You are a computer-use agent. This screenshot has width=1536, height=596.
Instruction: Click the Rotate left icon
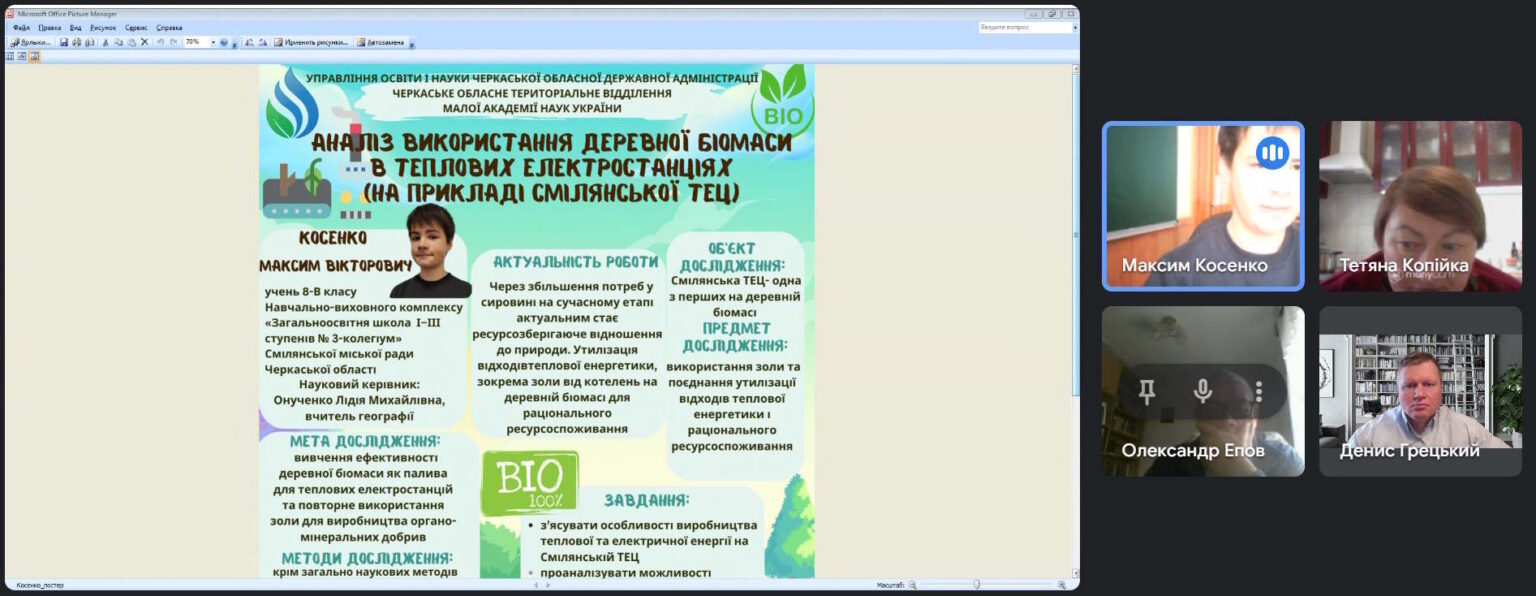pyautogui.click(x=249, y=43)
